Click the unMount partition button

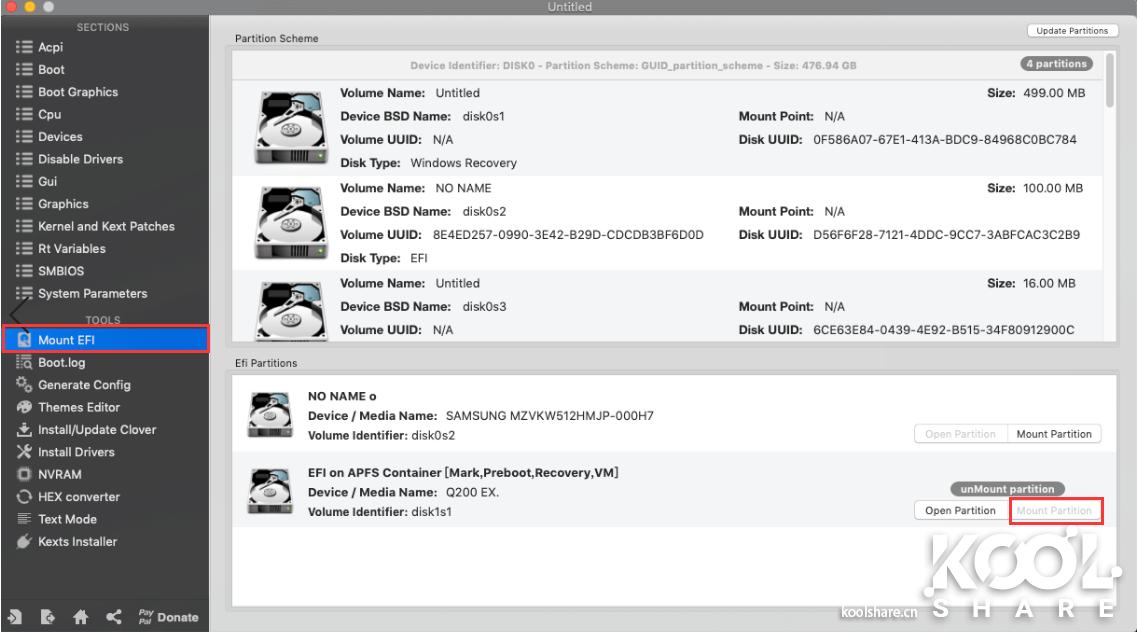[x=1007, y=489]
